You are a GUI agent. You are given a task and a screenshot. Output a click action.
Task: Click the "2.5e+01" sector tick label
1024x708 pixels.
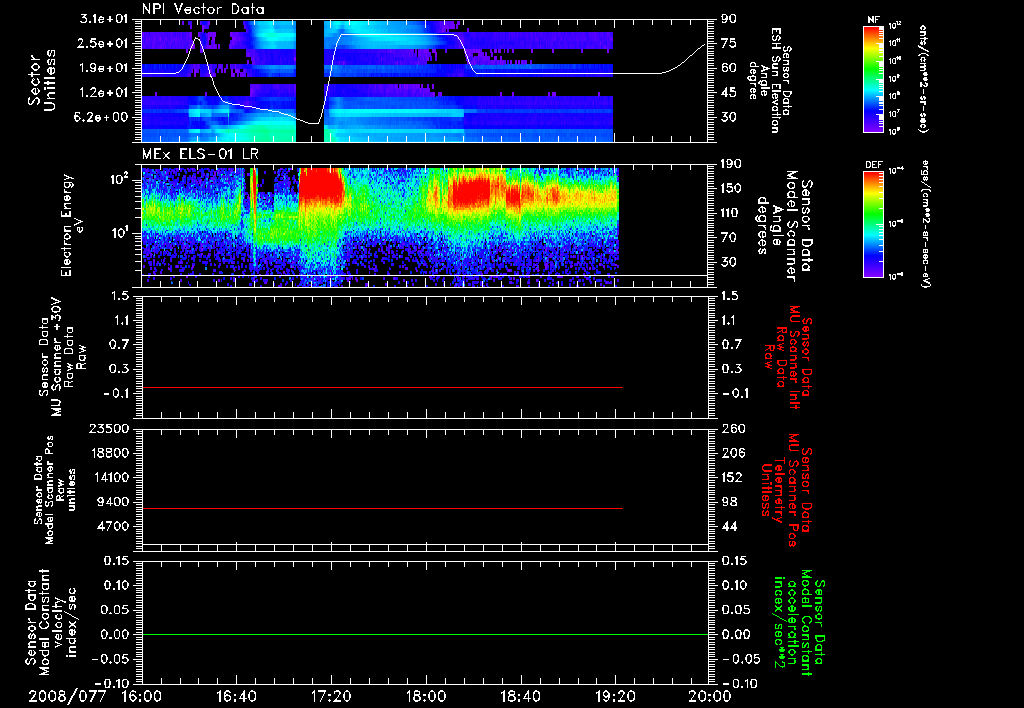coord(104,43)
